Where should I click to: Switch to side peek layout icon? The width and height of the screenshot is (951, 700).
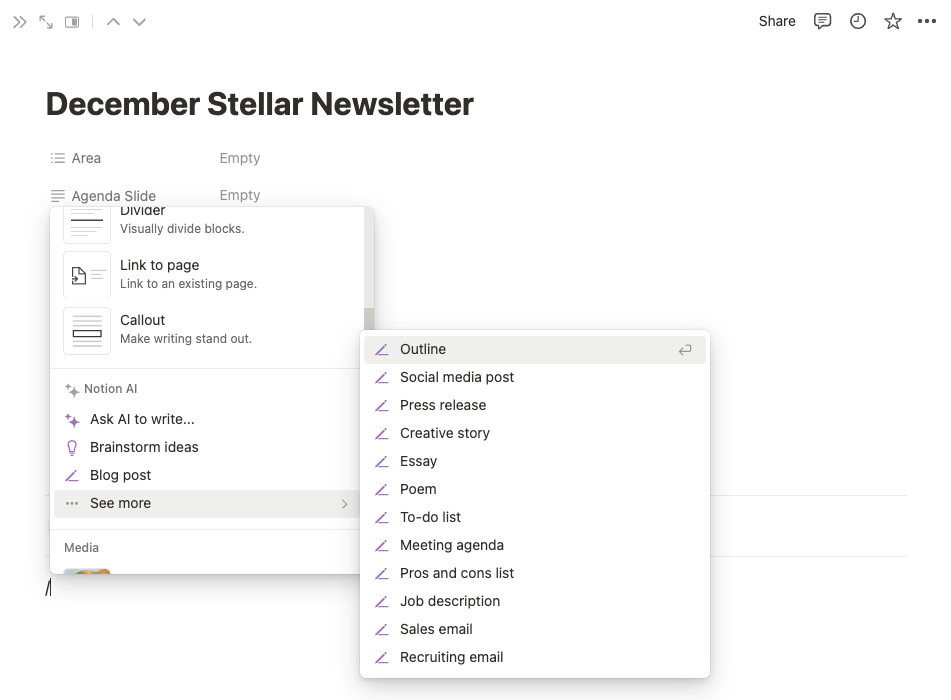pos(72,22)
